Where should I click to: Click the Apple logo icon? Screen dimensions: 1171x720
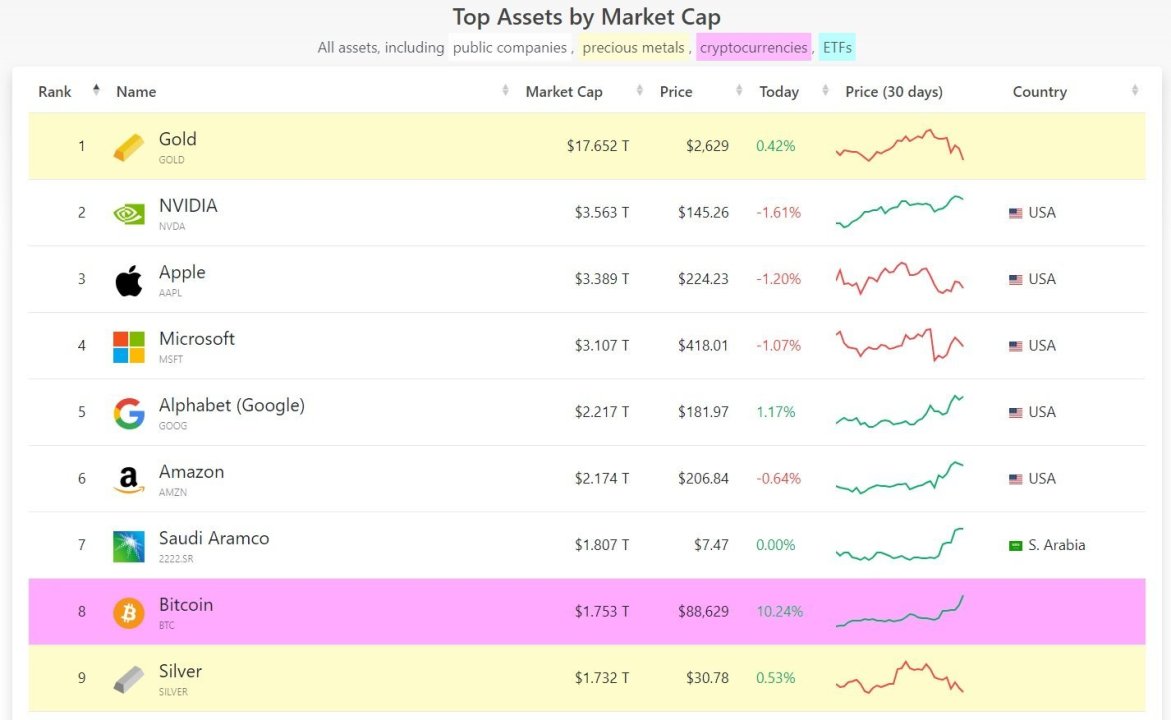128,280
